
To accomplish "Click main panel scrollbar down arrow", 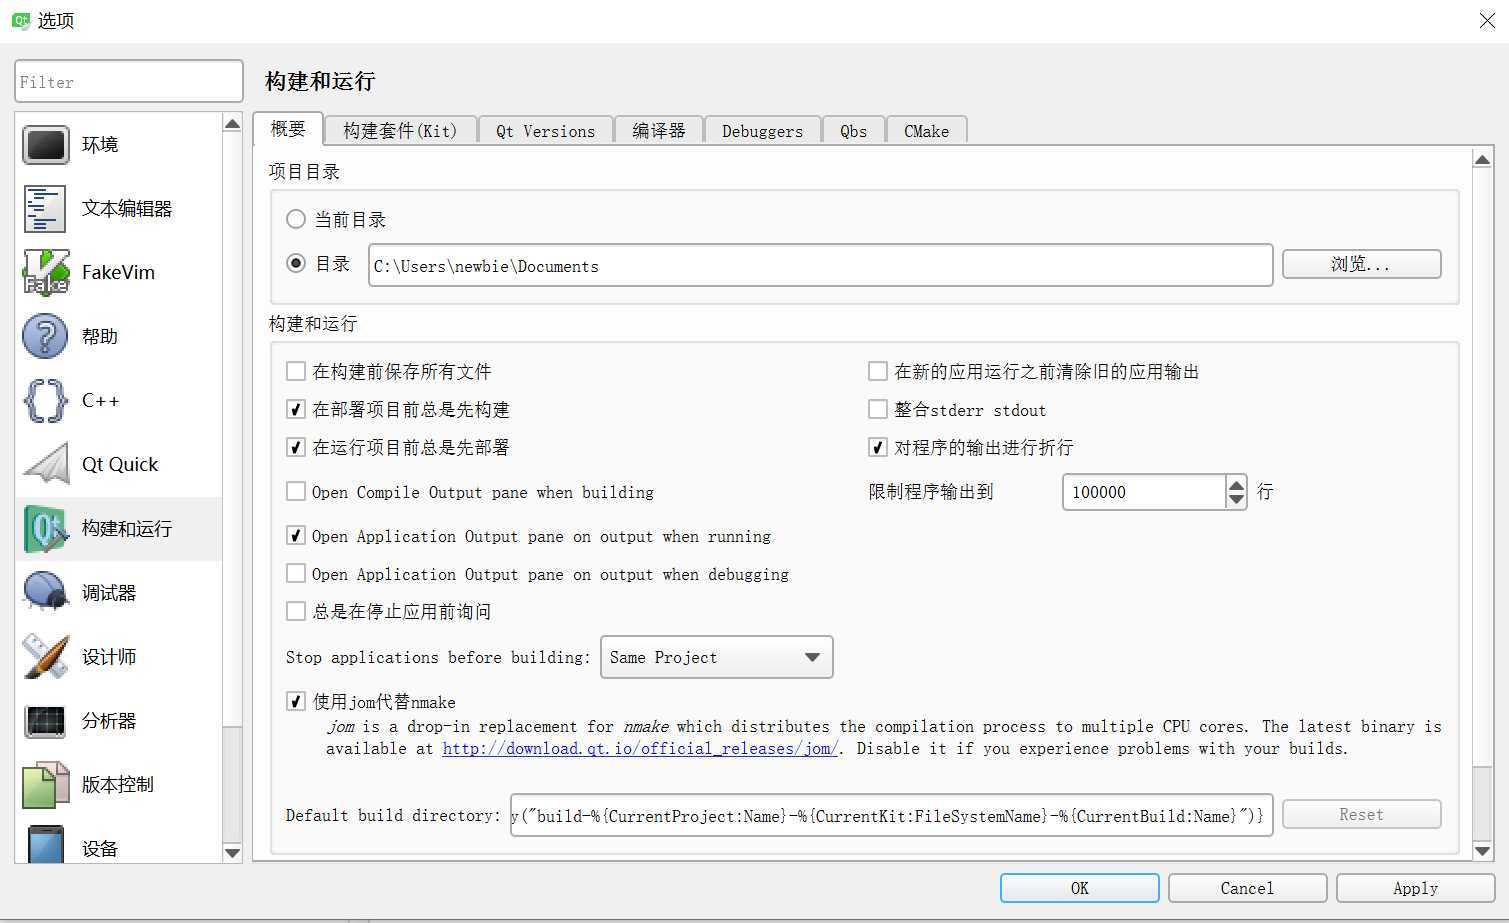I will pos(1483,851).
